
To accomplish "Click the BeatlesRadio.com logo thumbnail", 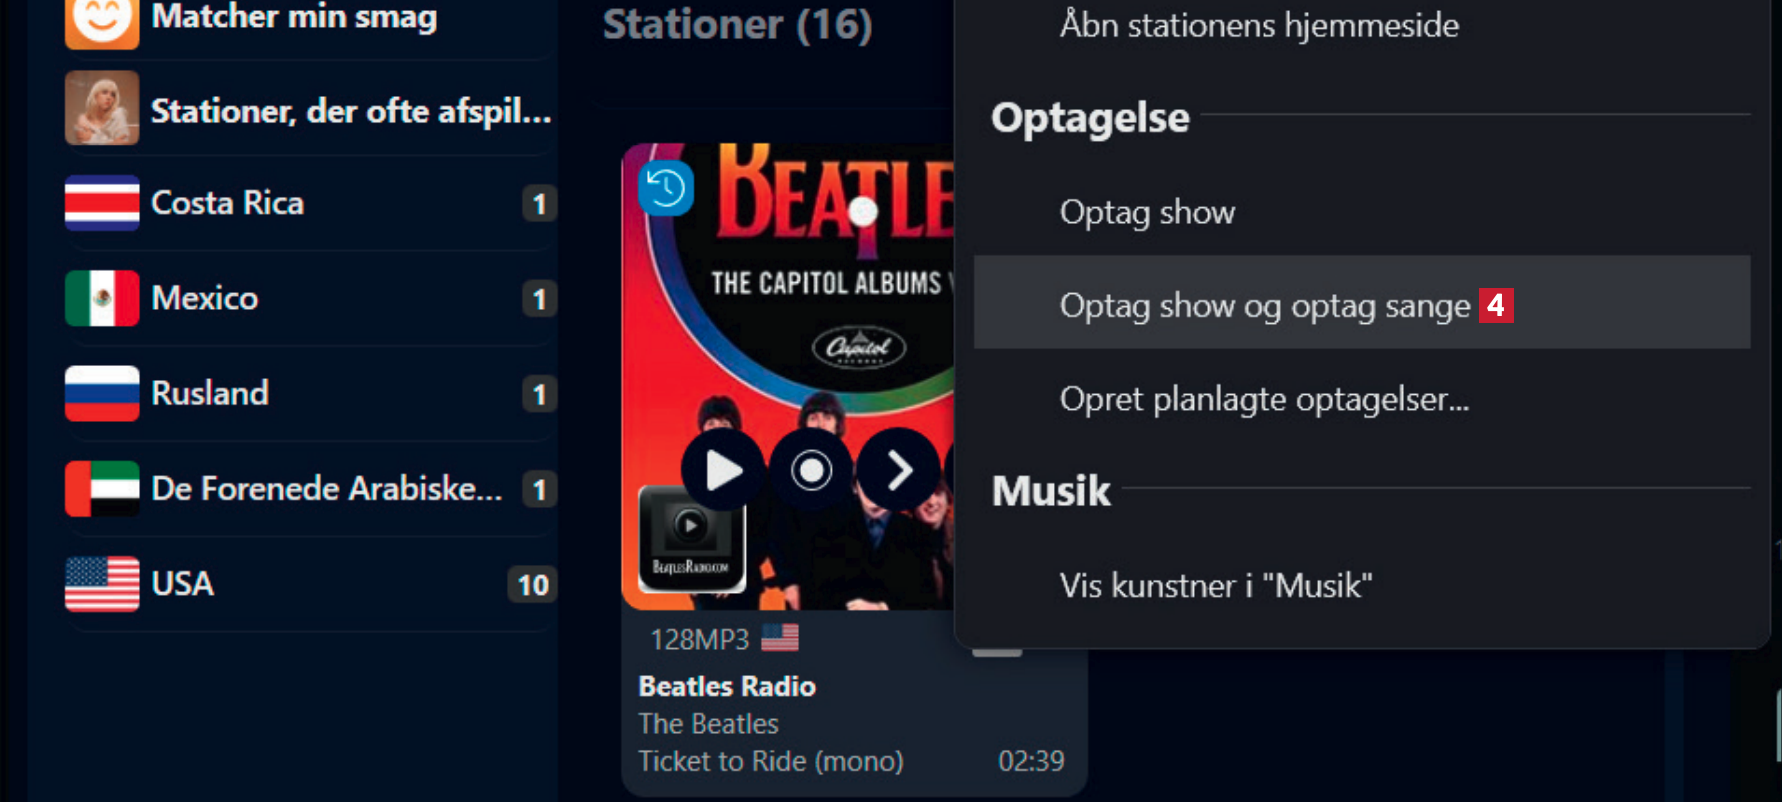I will tap(691, 540).
